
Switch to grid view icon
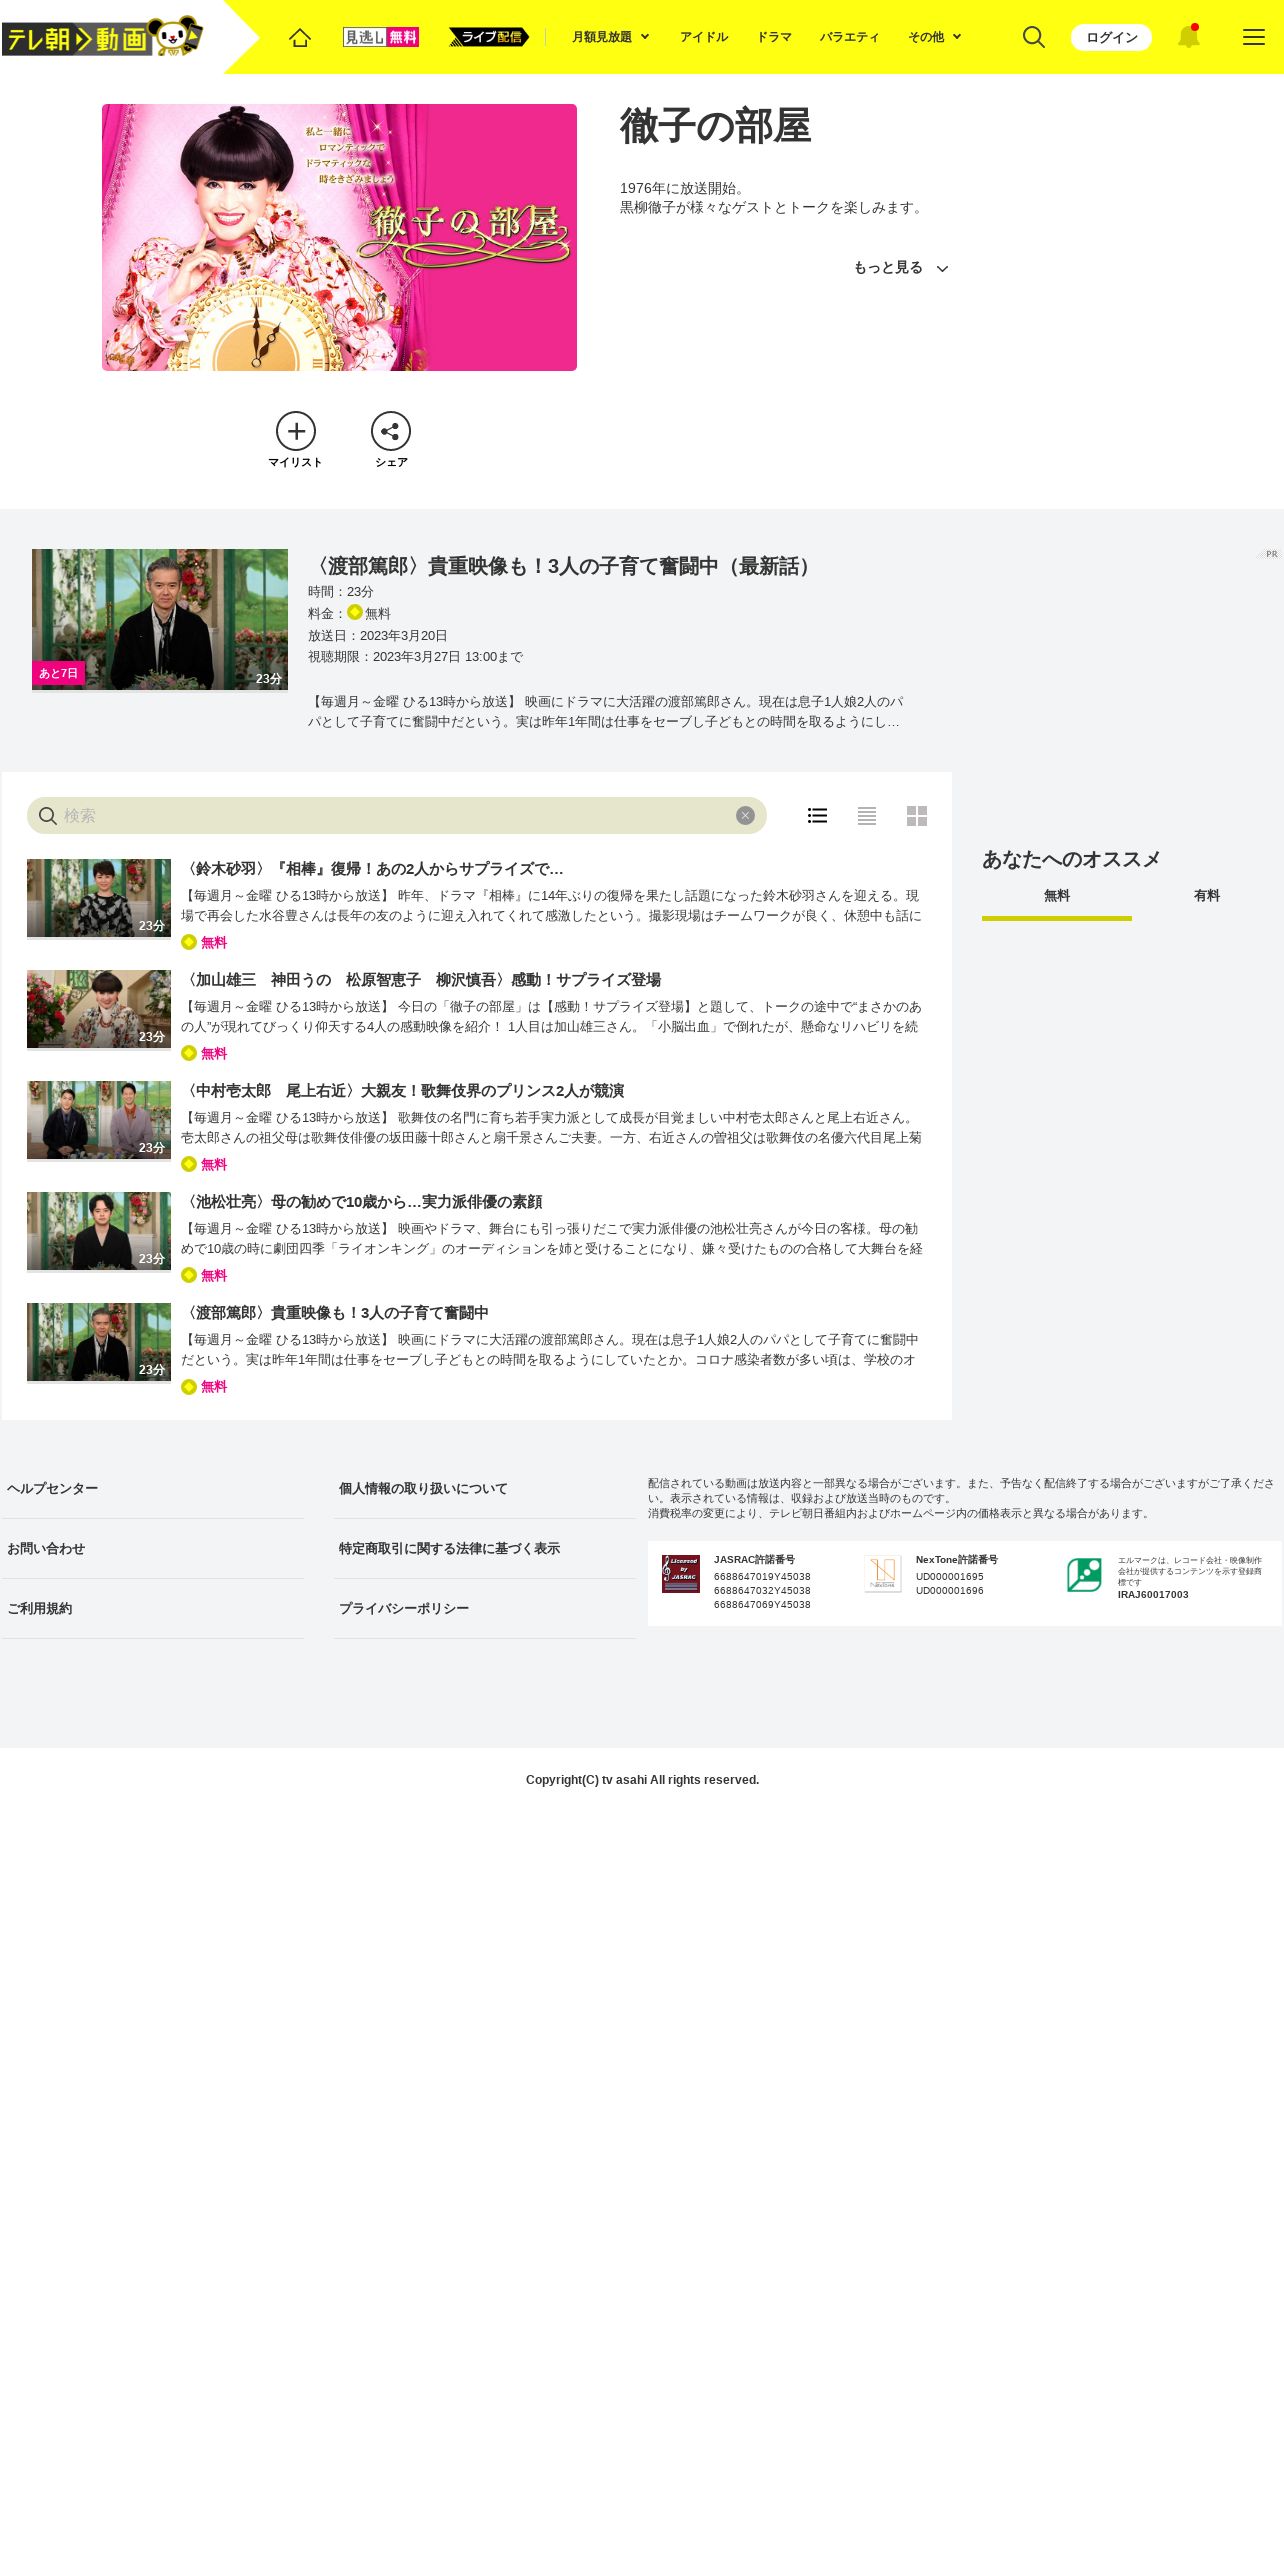pos(917,816)
